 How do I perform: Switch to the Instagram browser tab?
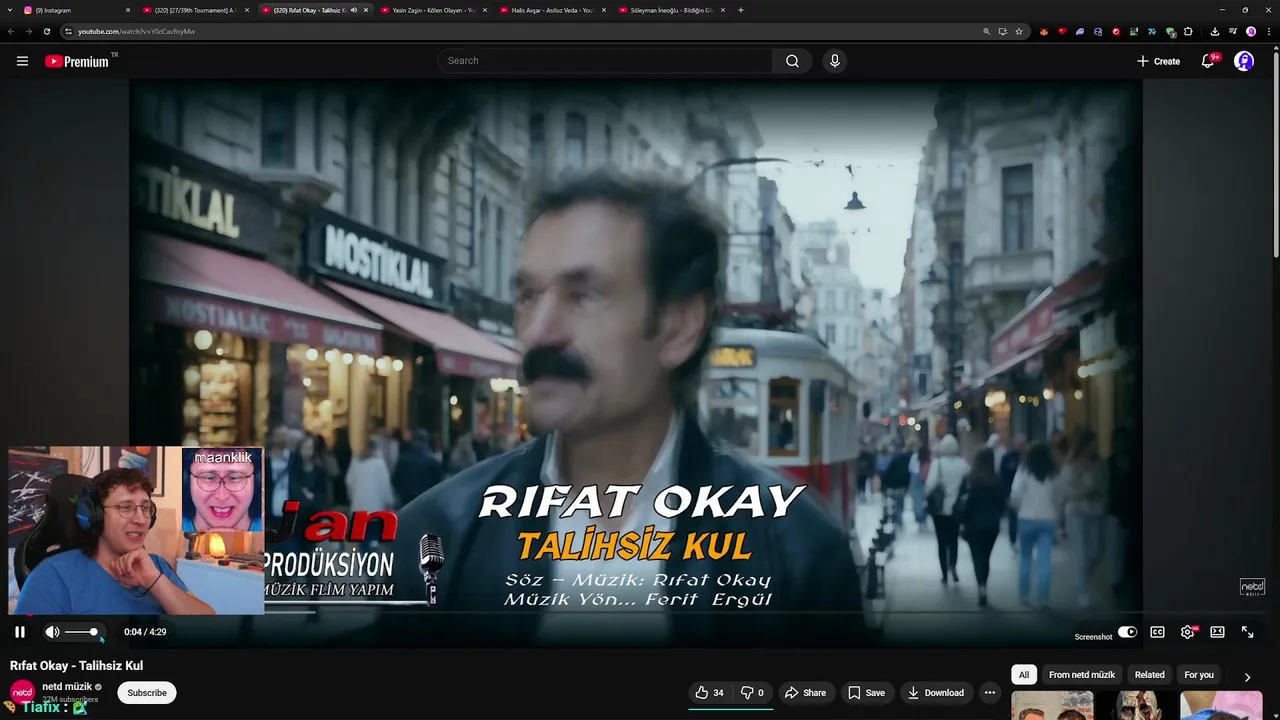click(75, 10)
